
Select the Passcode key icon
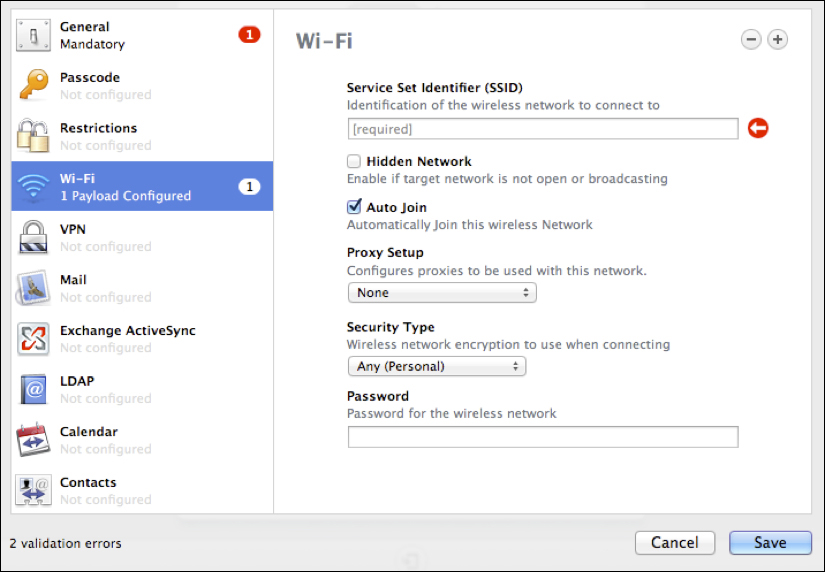34,85
